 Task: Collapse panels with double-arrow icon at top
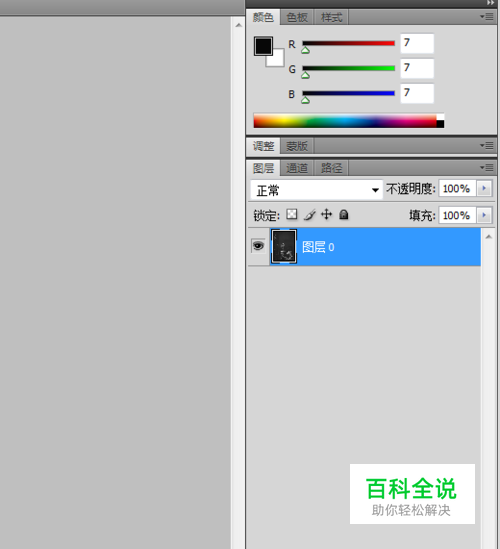pos(490,3)
